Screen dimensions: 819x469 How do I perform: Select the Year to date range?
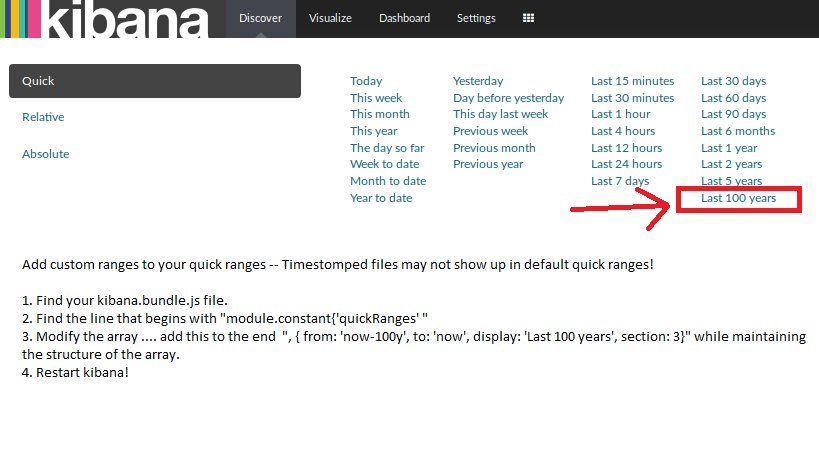381,198
